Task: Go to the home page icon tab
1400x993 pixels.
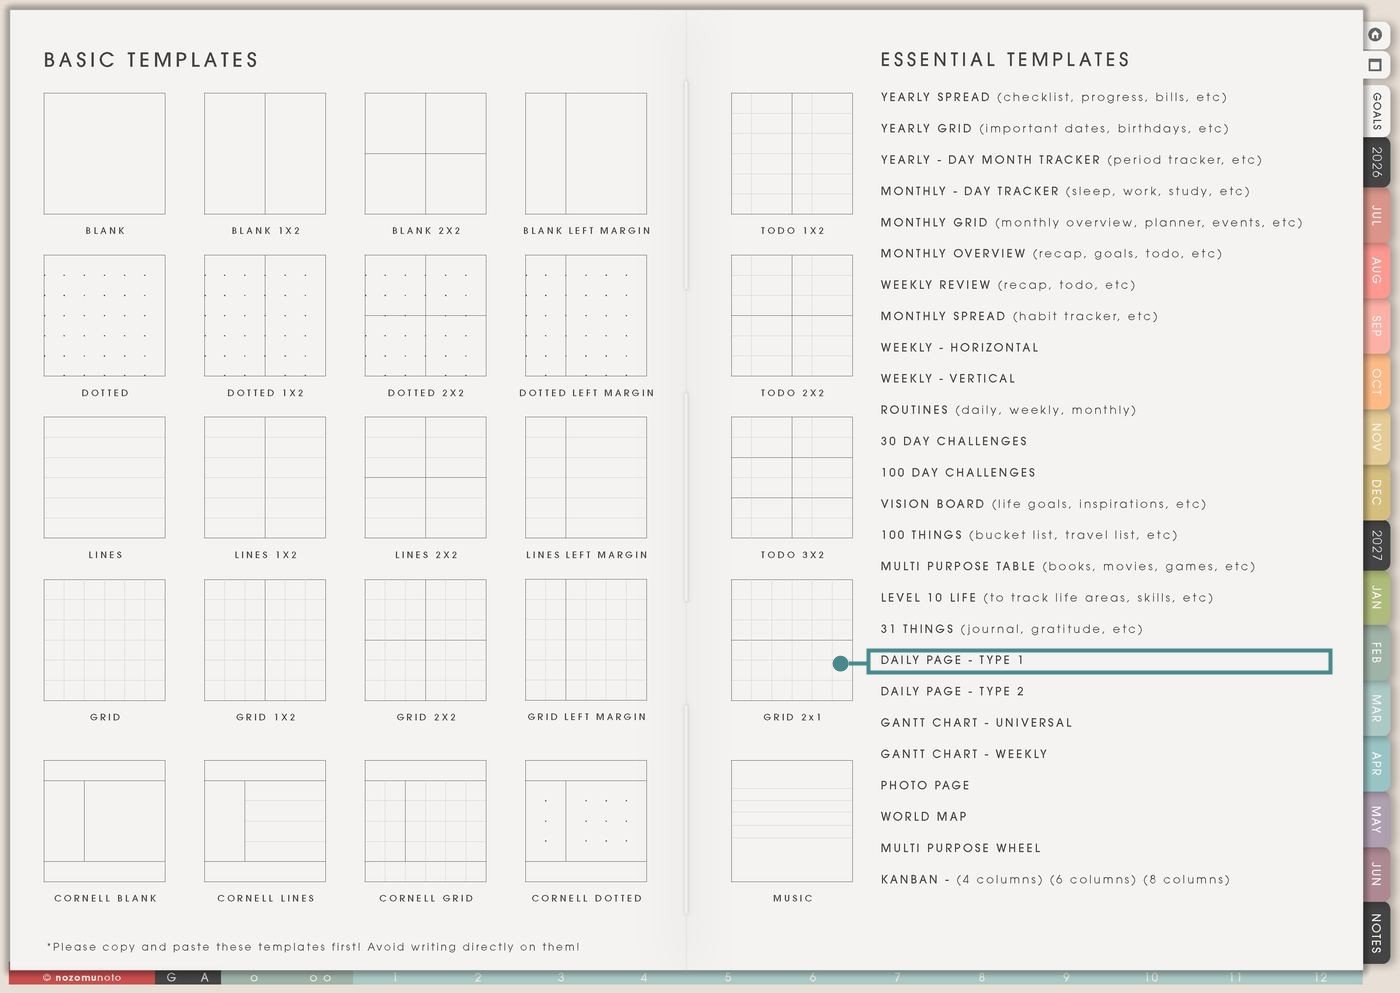Action: (1376, 35)
